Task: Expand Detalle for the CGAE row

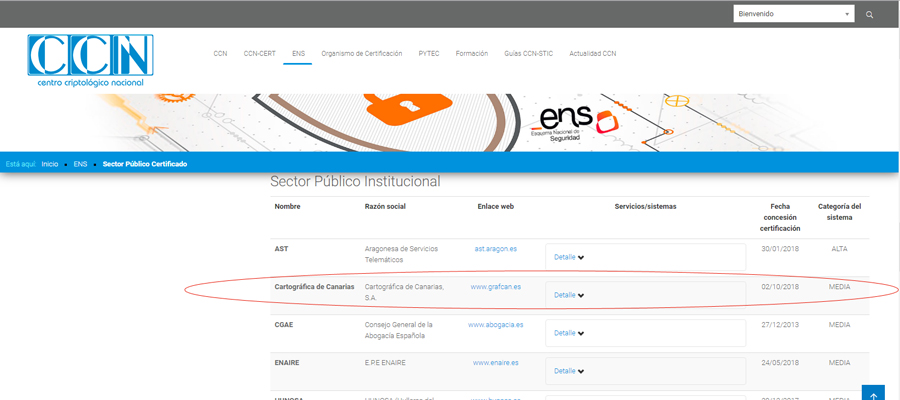Action: [x=569, y=333]
